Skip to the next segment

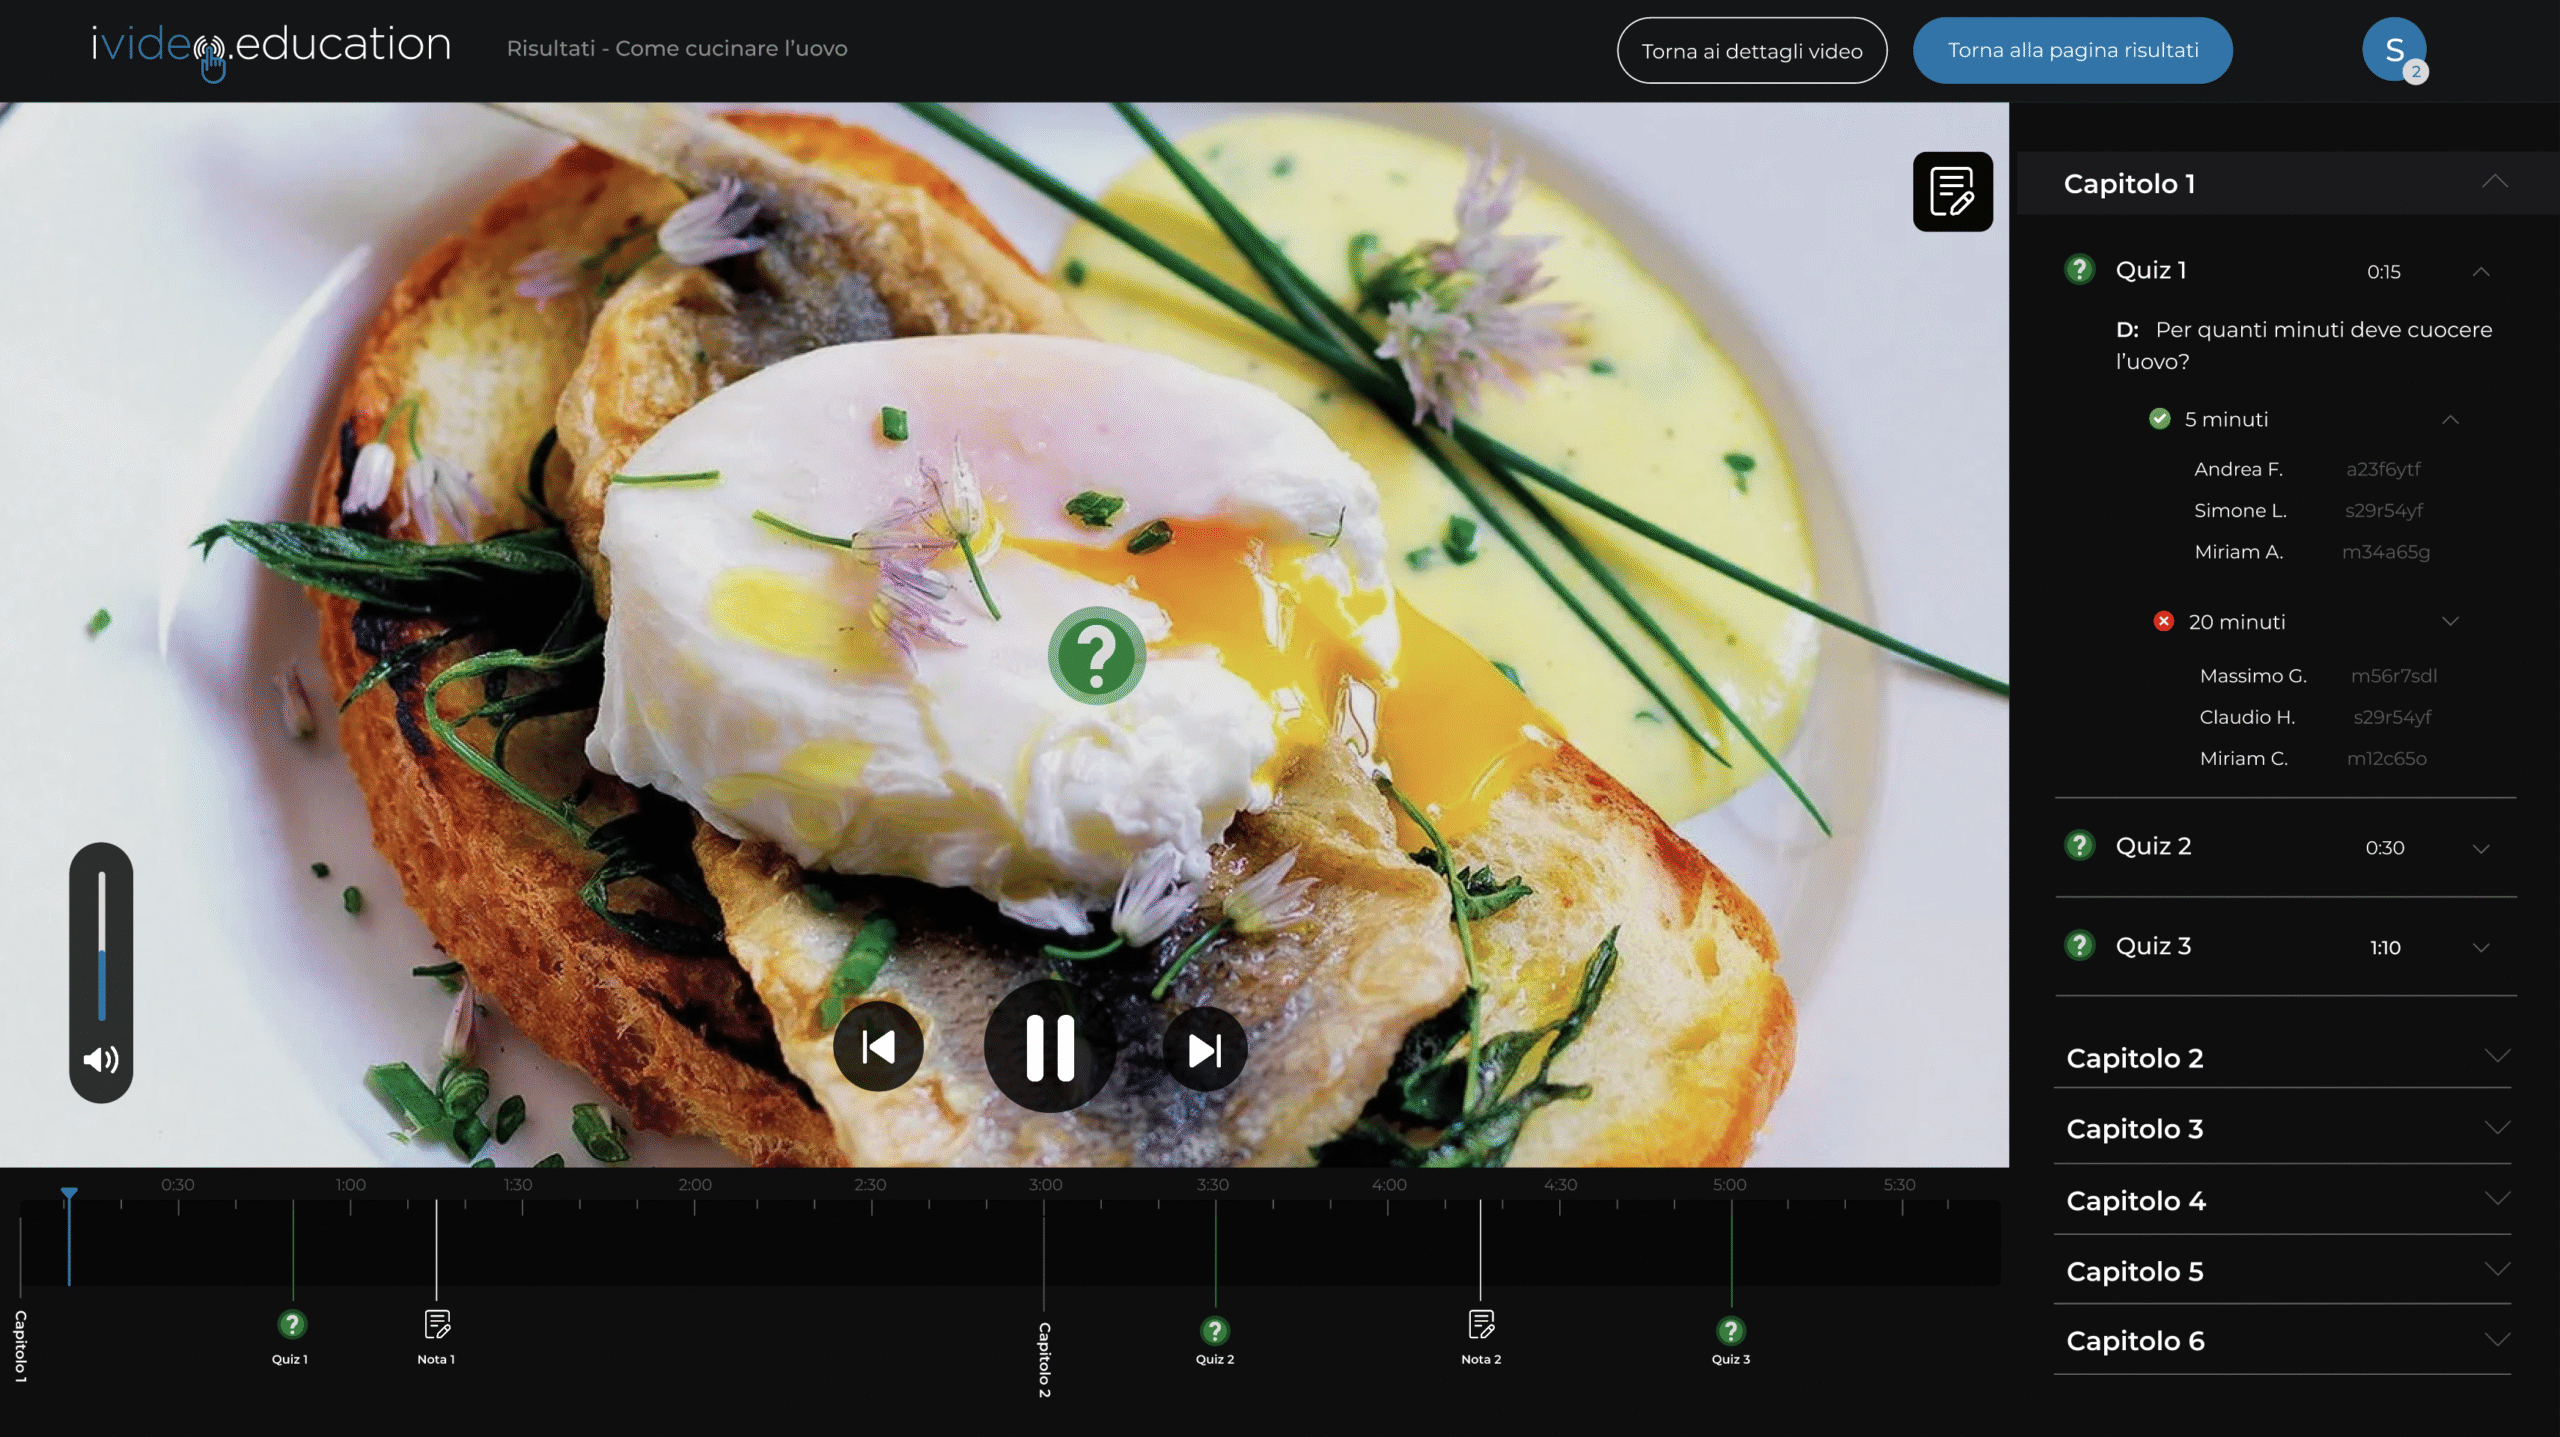1204,1049
